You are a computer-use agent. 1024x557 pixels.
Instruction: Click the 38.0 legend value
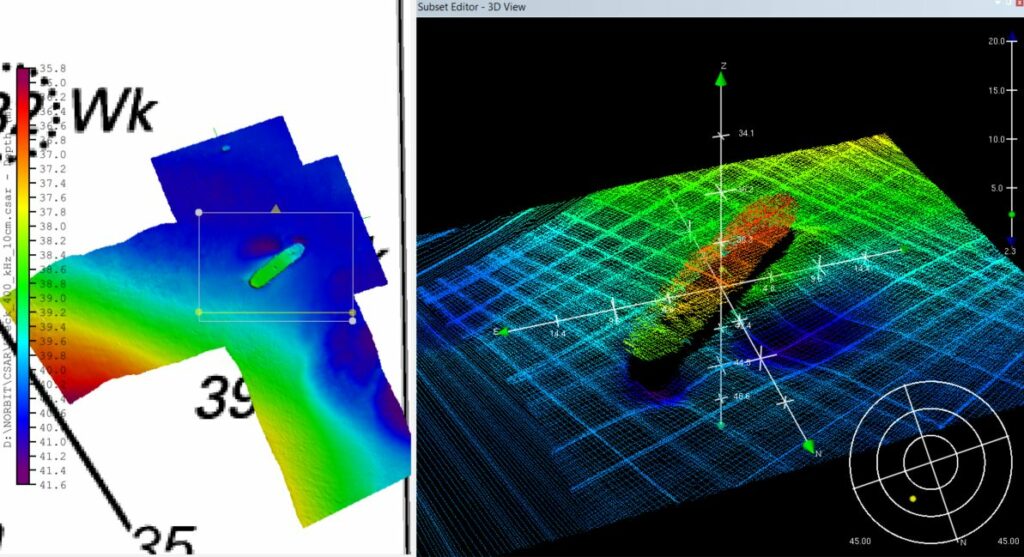tap(53, 226)
